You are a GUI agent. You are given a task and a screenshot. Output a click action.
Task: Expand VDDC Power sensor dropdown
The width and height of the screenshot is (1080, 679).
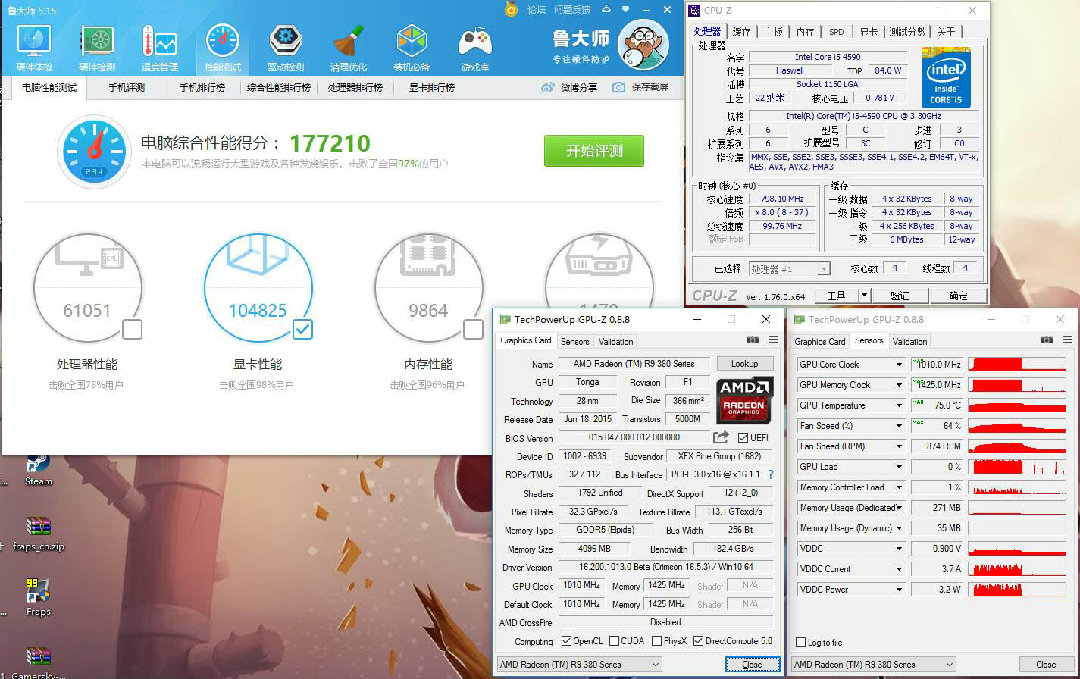coord(899,589)
